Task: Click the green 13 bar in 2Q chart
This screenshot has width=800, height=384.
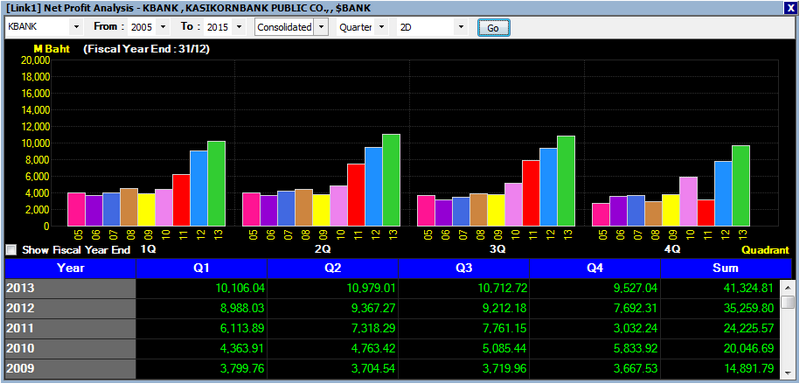Action: [x=391, y=180]
